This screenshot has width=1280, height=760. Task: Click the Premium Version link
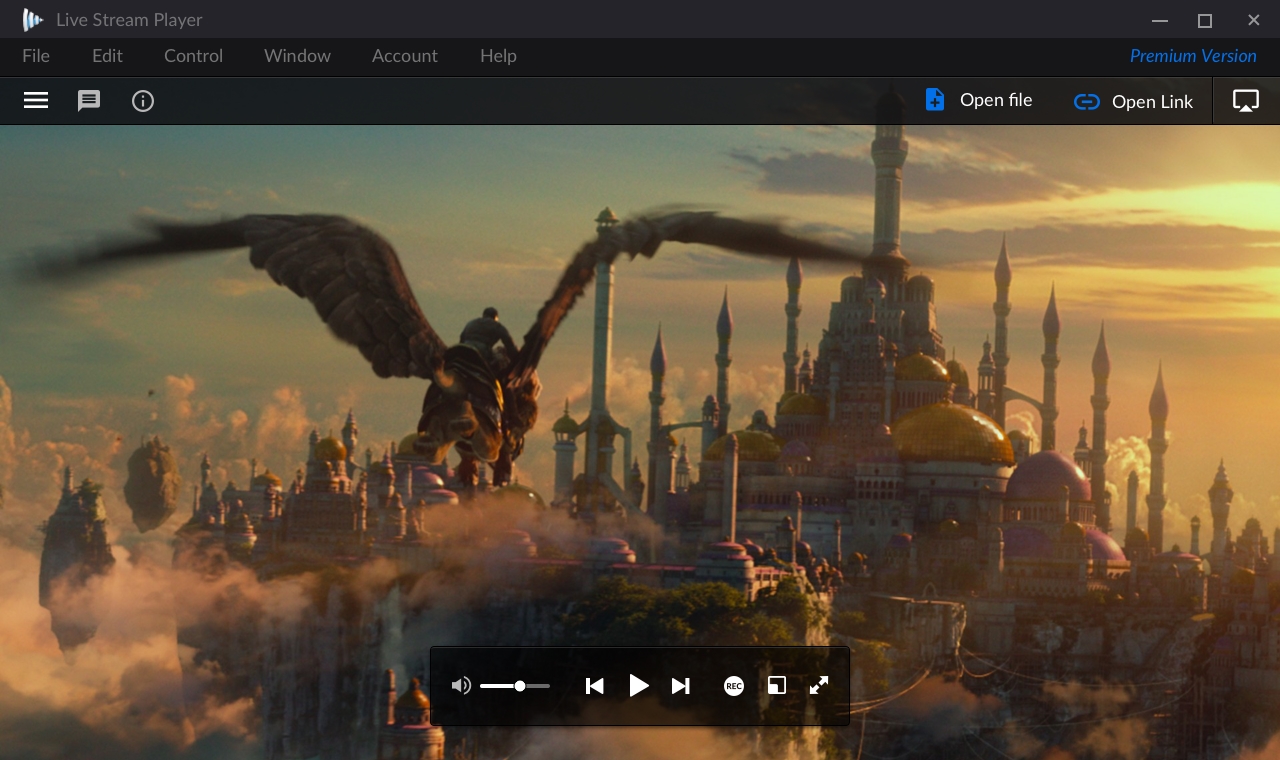(x=1192, y=56)
